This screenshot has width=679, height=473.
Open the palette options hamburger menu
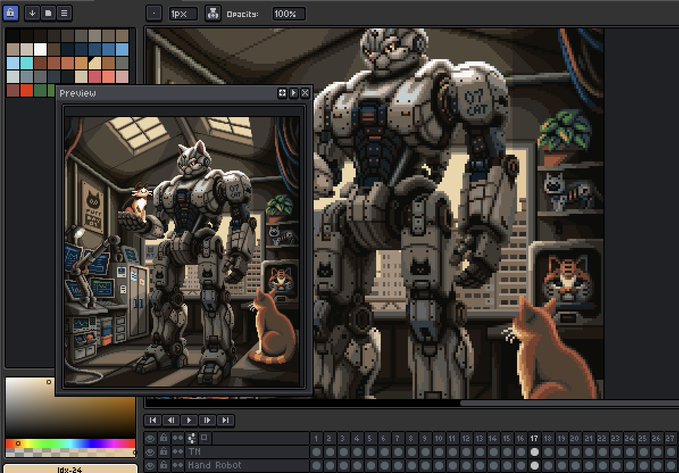coord(64,13)
